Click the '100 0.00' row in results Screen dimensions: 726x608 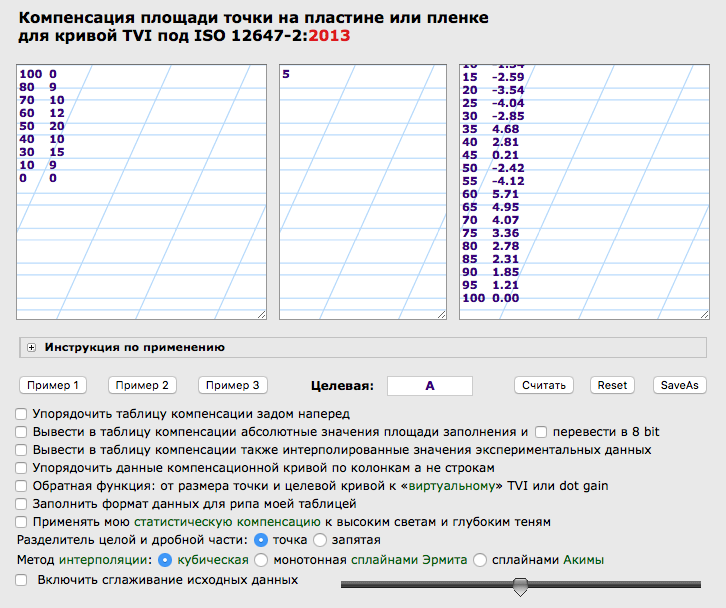(490, 298)
